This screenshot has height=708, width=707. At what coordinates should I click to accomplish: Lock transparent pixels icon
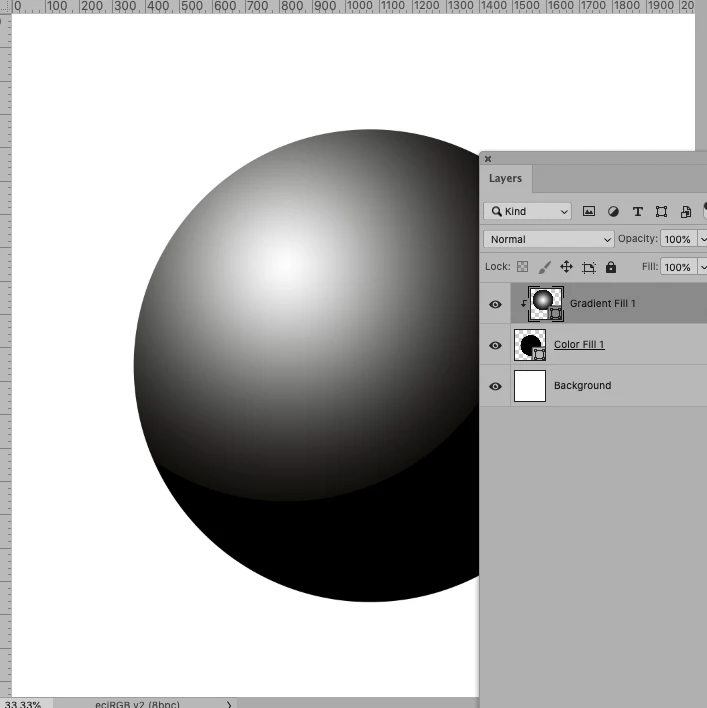pos(522,267)
